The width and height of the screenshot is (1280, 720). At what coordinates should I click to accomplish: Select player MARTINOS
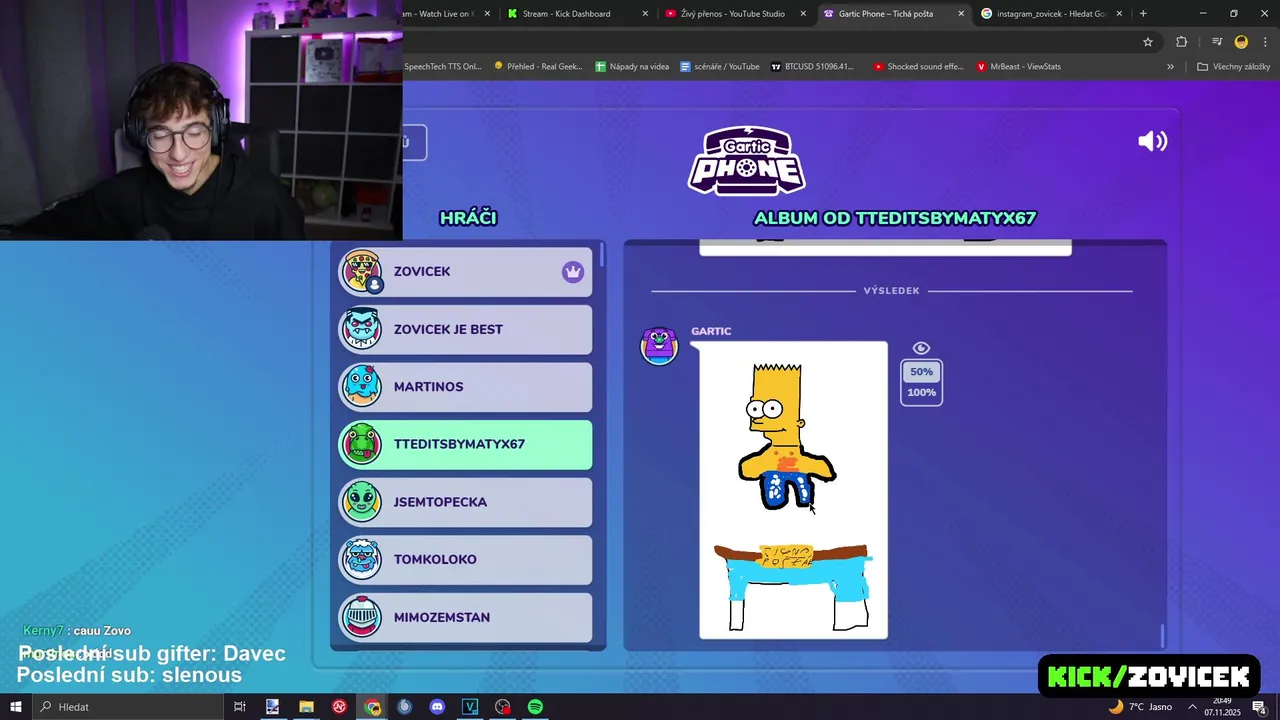(465, 387)
